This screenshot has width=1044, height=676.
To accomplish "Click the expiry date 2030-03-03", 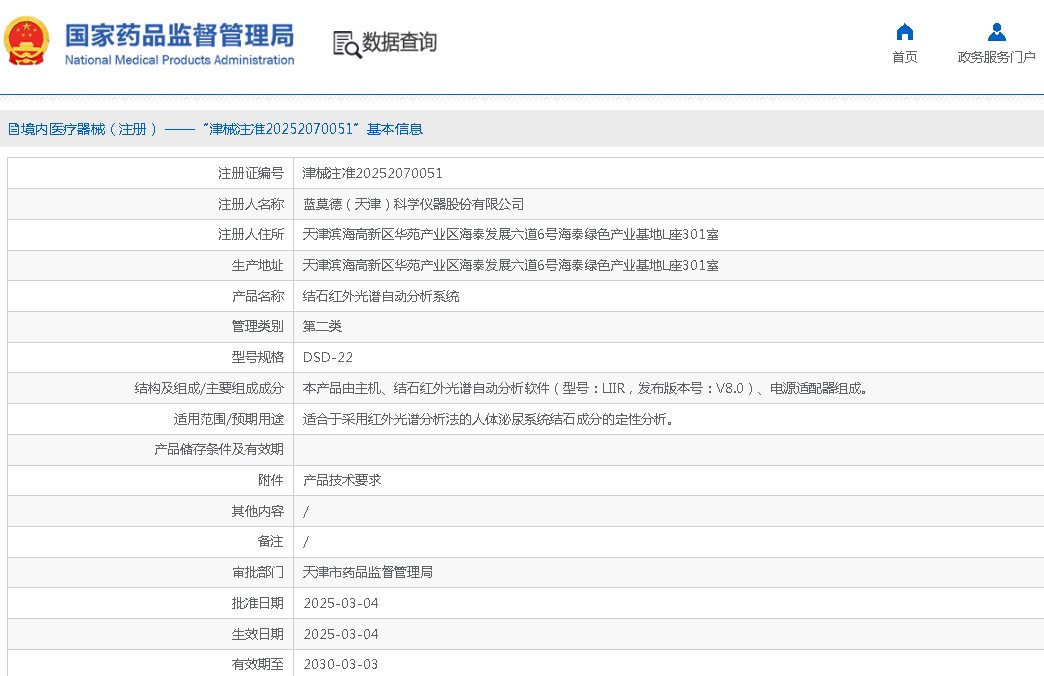I will [x=340, y=664].
